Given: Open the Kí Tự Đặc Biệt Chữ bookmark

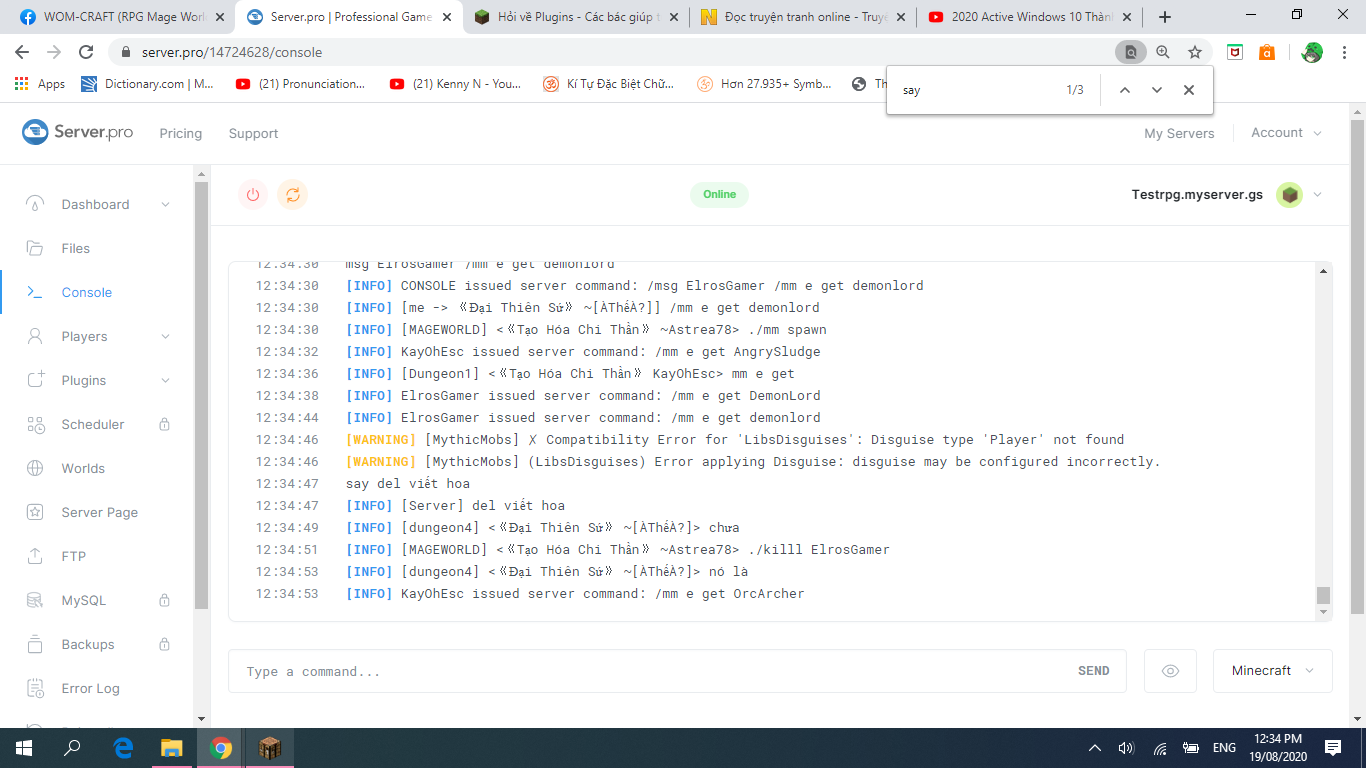Looking at the screenshot, I should (x=608, y=84).
